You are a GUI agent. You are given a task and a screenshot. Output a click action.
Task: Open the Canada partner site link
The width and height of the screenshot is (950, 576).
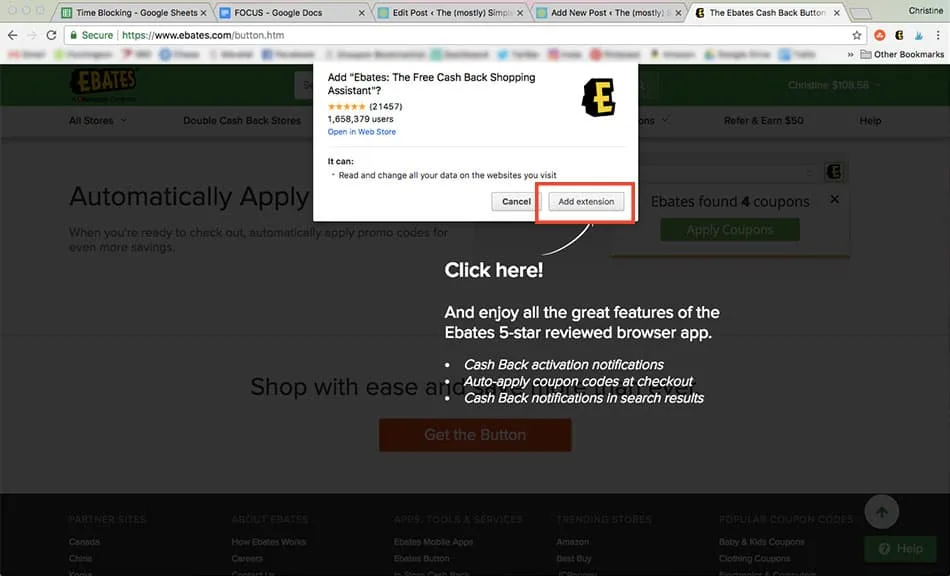(84, 542)
